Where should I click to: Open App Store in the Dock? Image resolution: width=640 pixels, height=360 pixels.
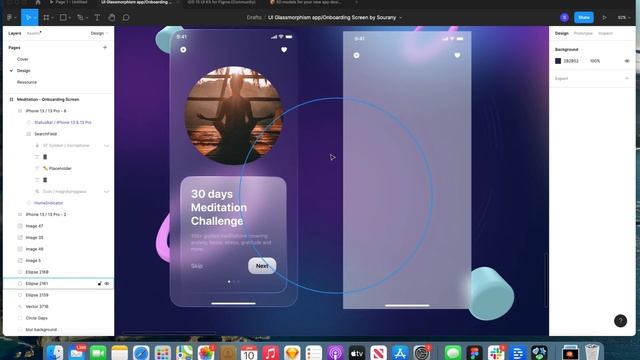click(400, 353)
